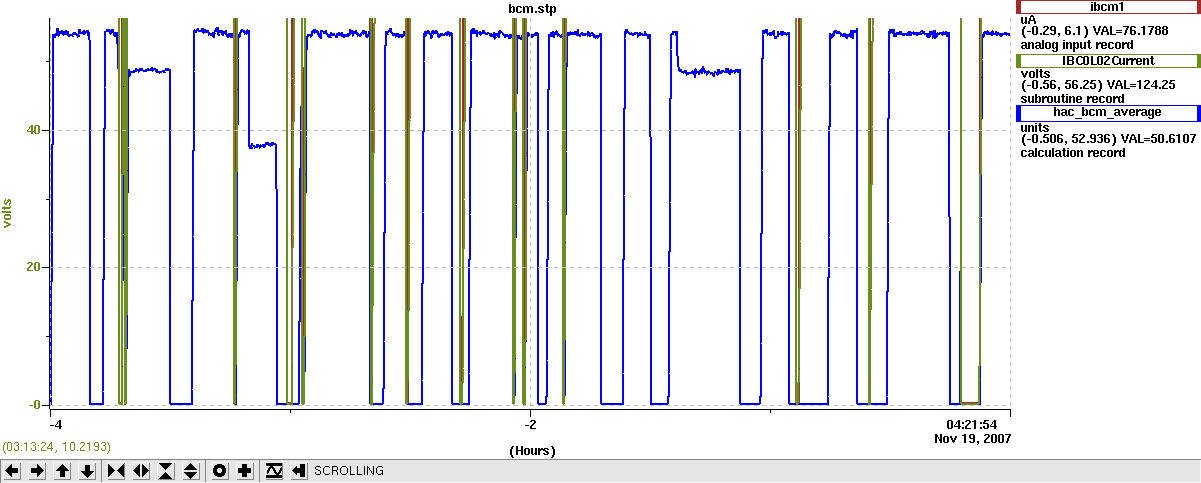Zoom out on the vertical axis
Screen dimensions: 1201x483
[190, 470]
